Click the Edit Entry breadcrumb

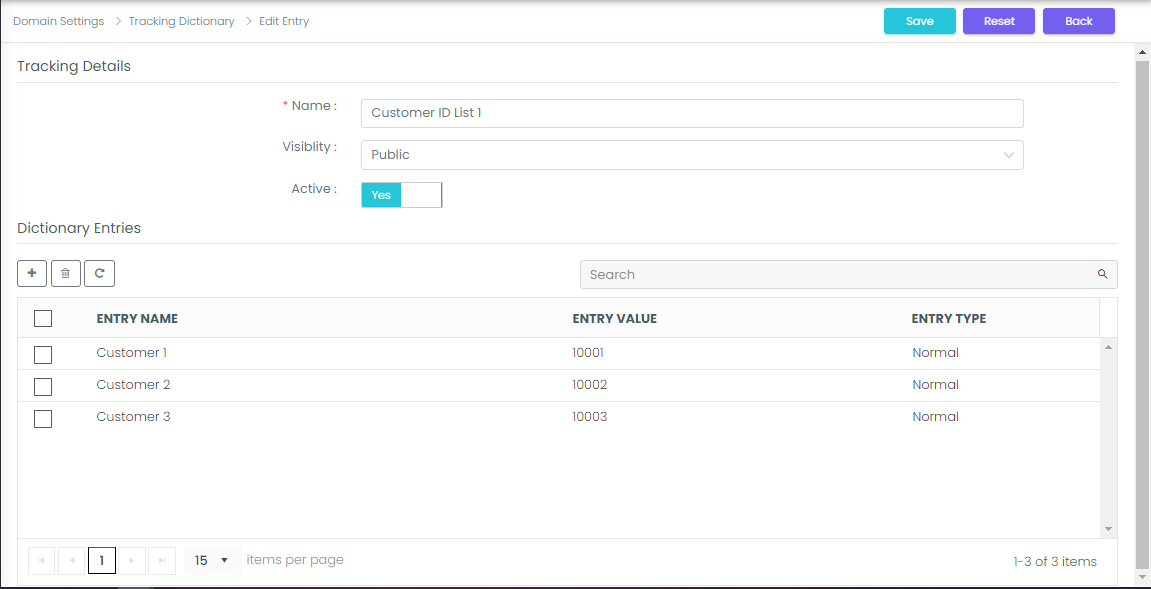pos(284,21)
